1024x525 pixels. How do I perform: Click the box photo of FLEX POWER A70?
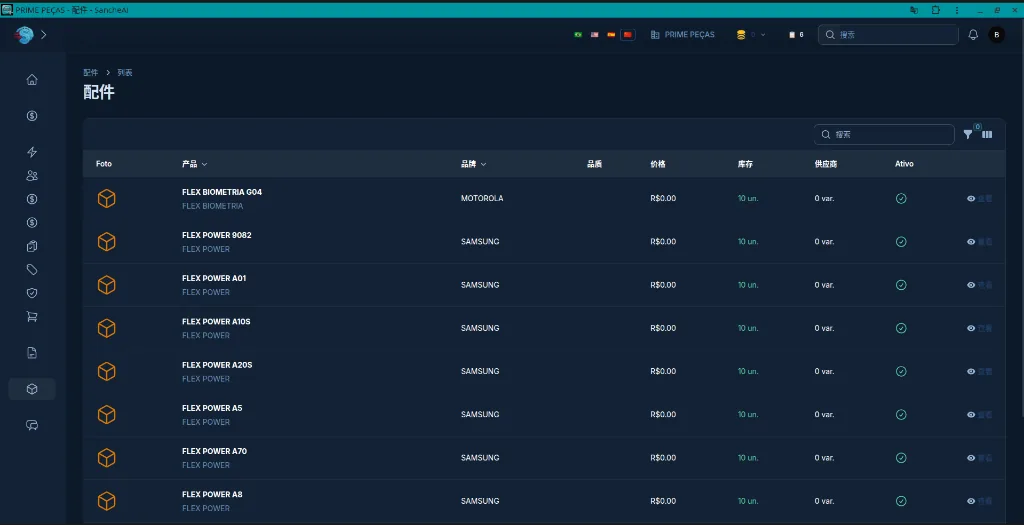point(106,458)
